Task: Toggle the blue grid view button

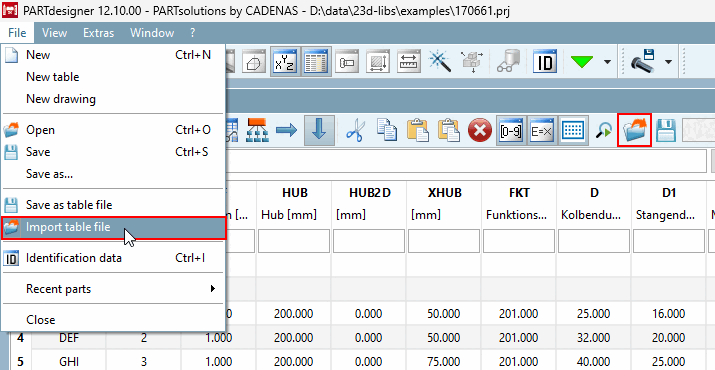Action: [573, 130]
